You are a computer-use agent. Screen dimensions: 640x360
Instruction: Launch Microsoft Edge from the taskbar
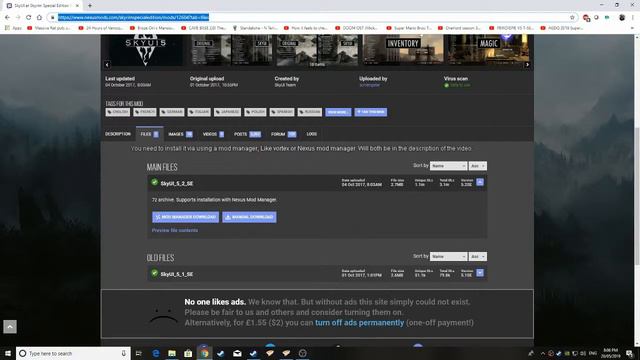click(156, 353)
